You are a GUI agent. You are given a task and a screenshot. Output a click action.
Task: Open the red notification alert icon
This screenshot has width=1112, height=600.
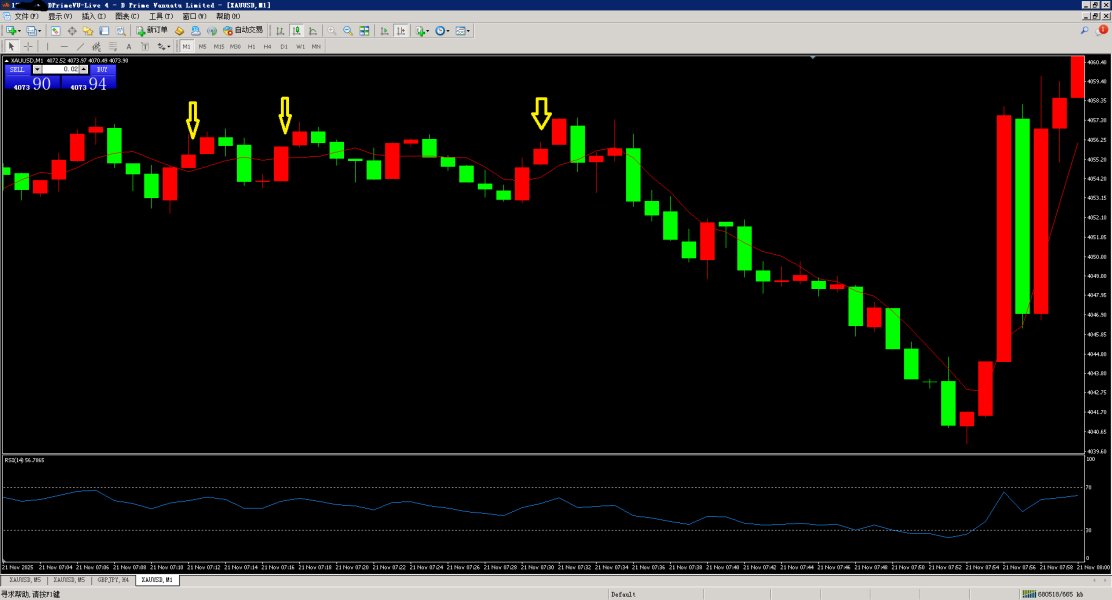tap(1102, 30)
